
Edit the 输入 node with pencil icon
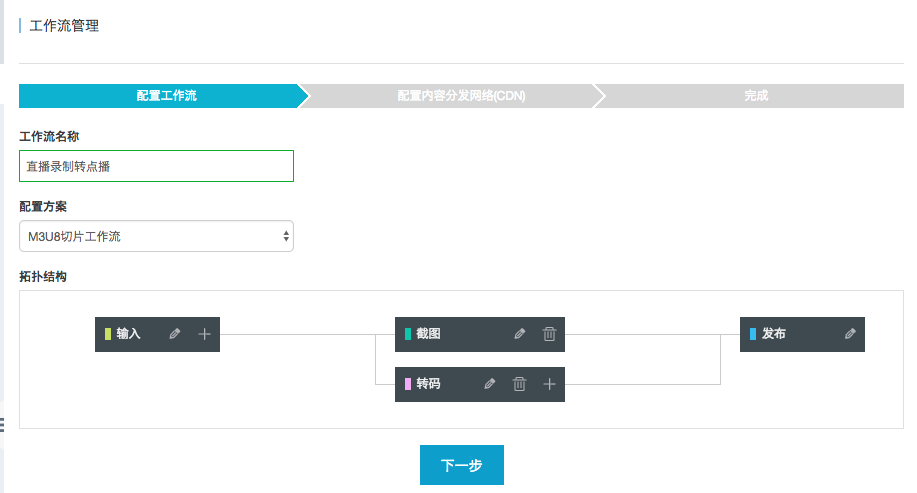174,334
